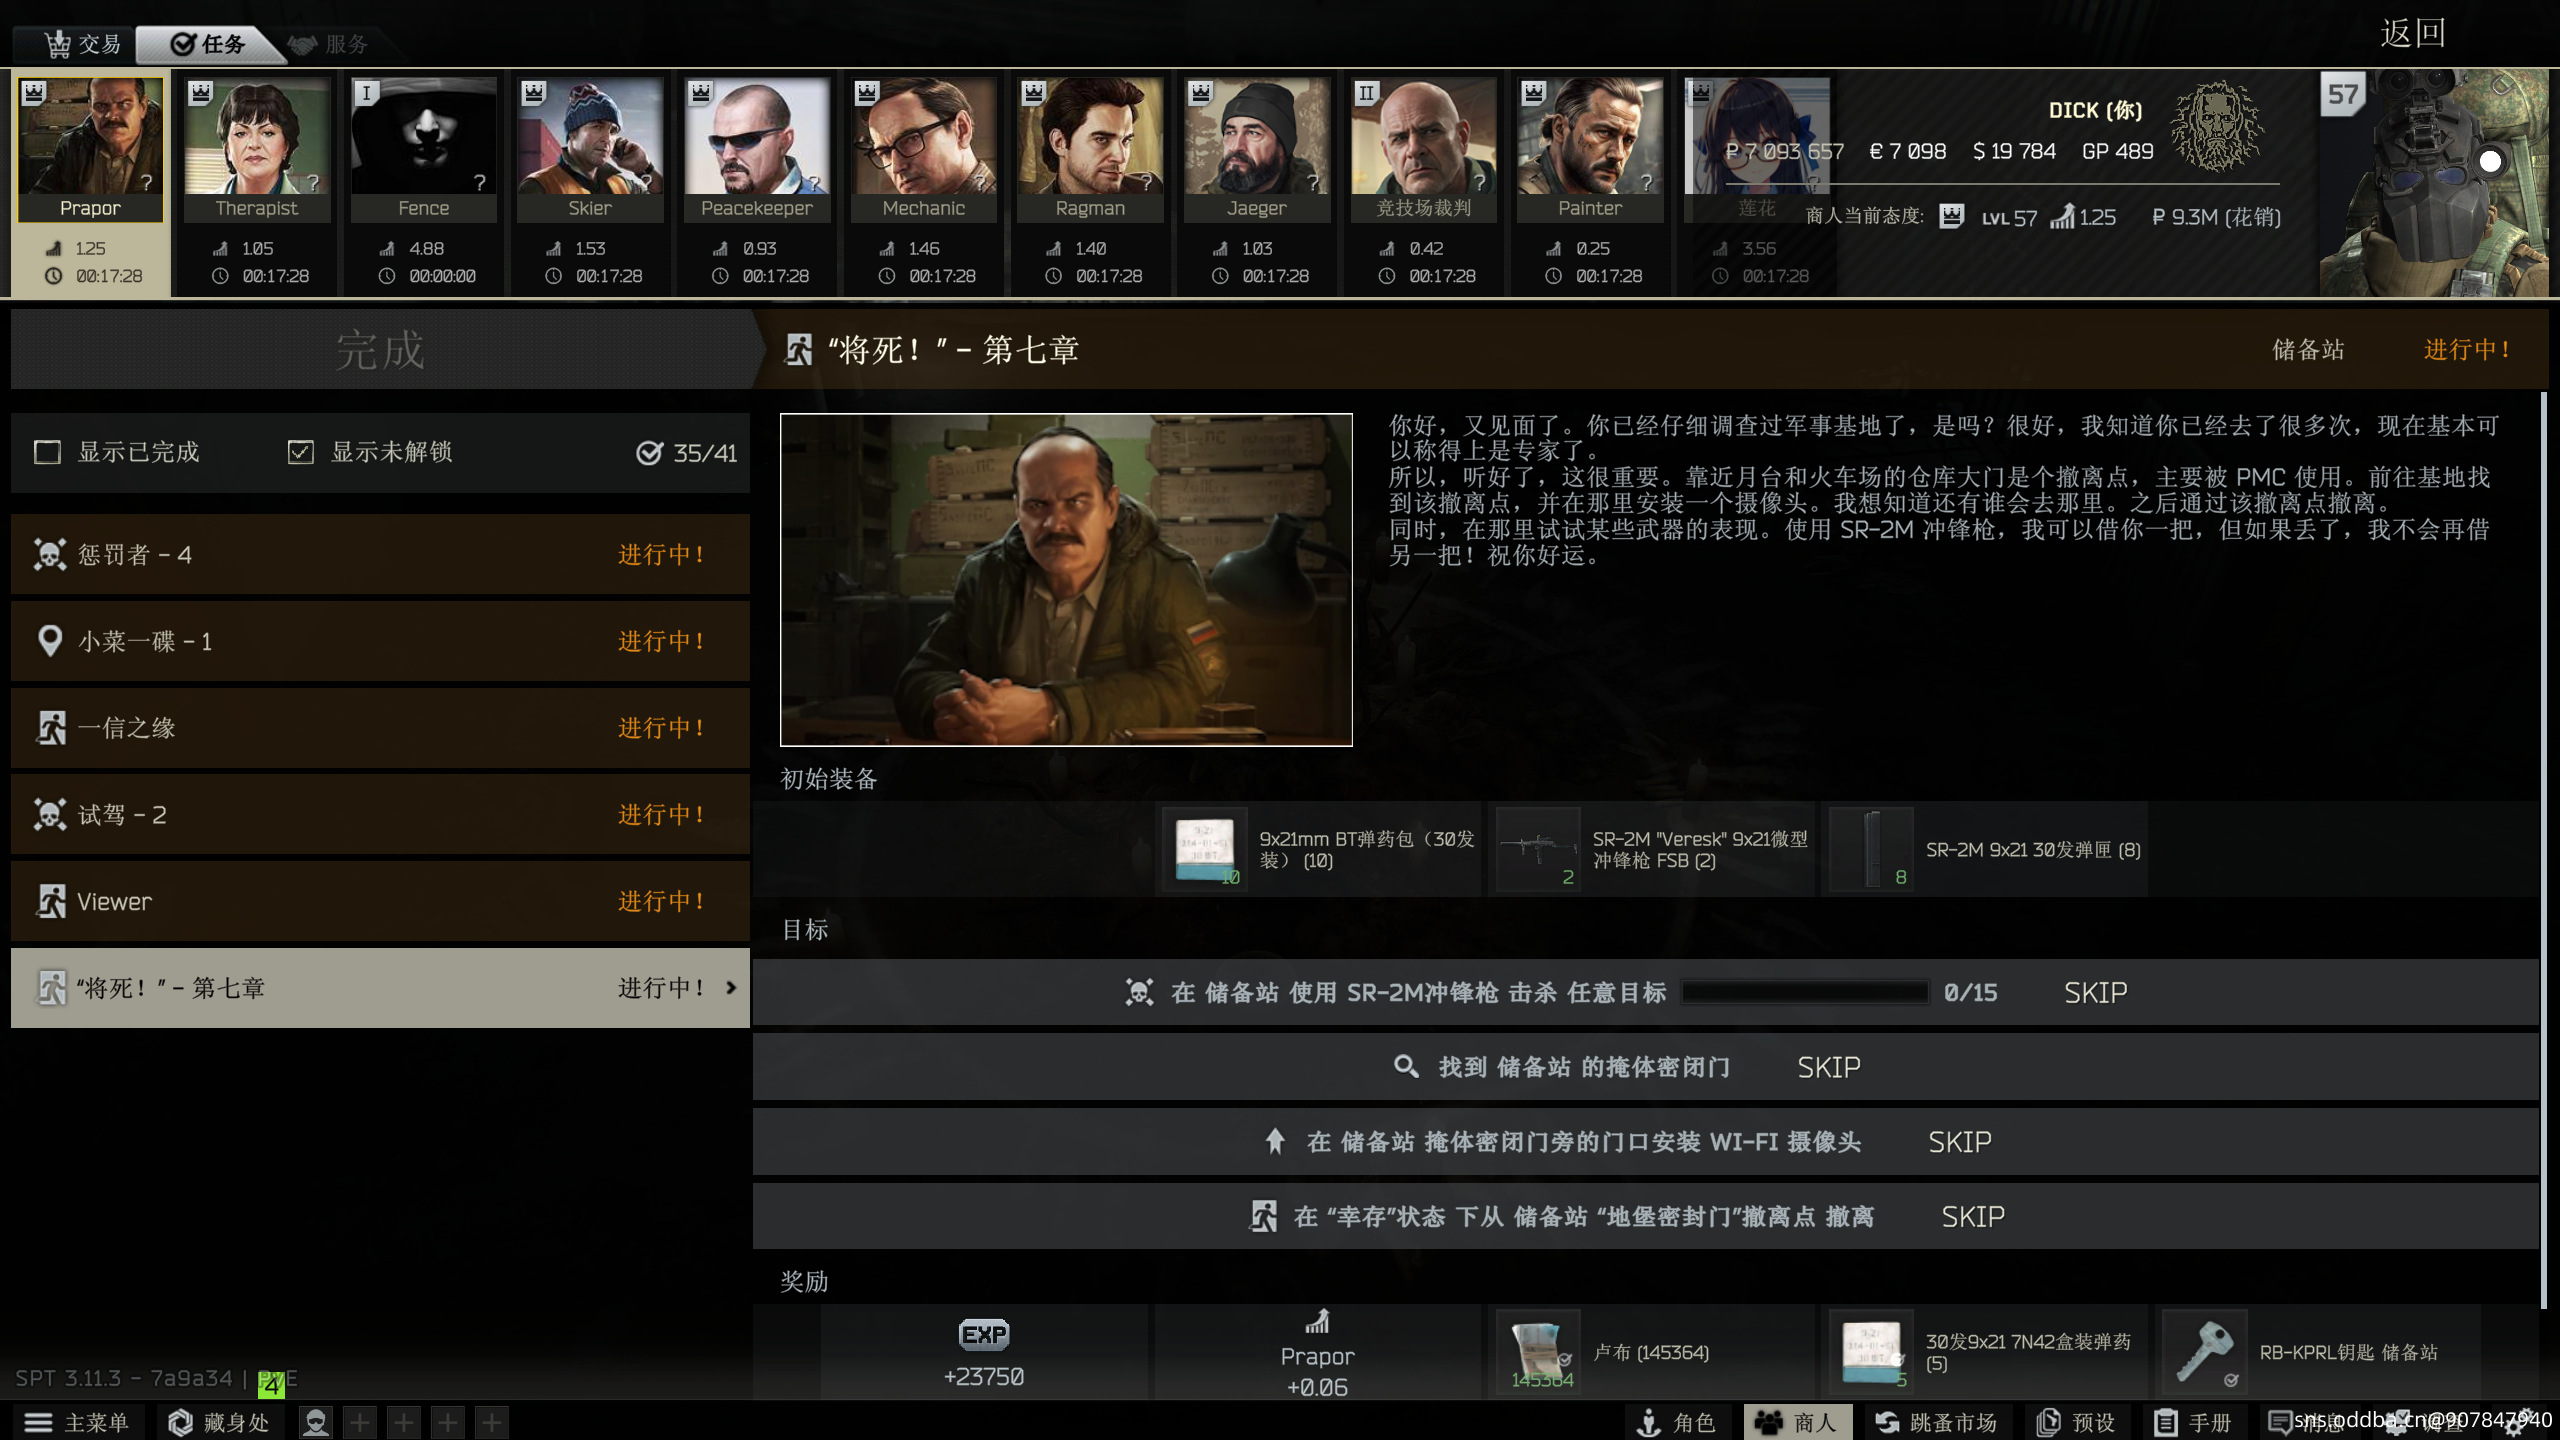Open the 手册 handbook
Screen dimensions: 2560x1440
click(x=2194, y=1422)
